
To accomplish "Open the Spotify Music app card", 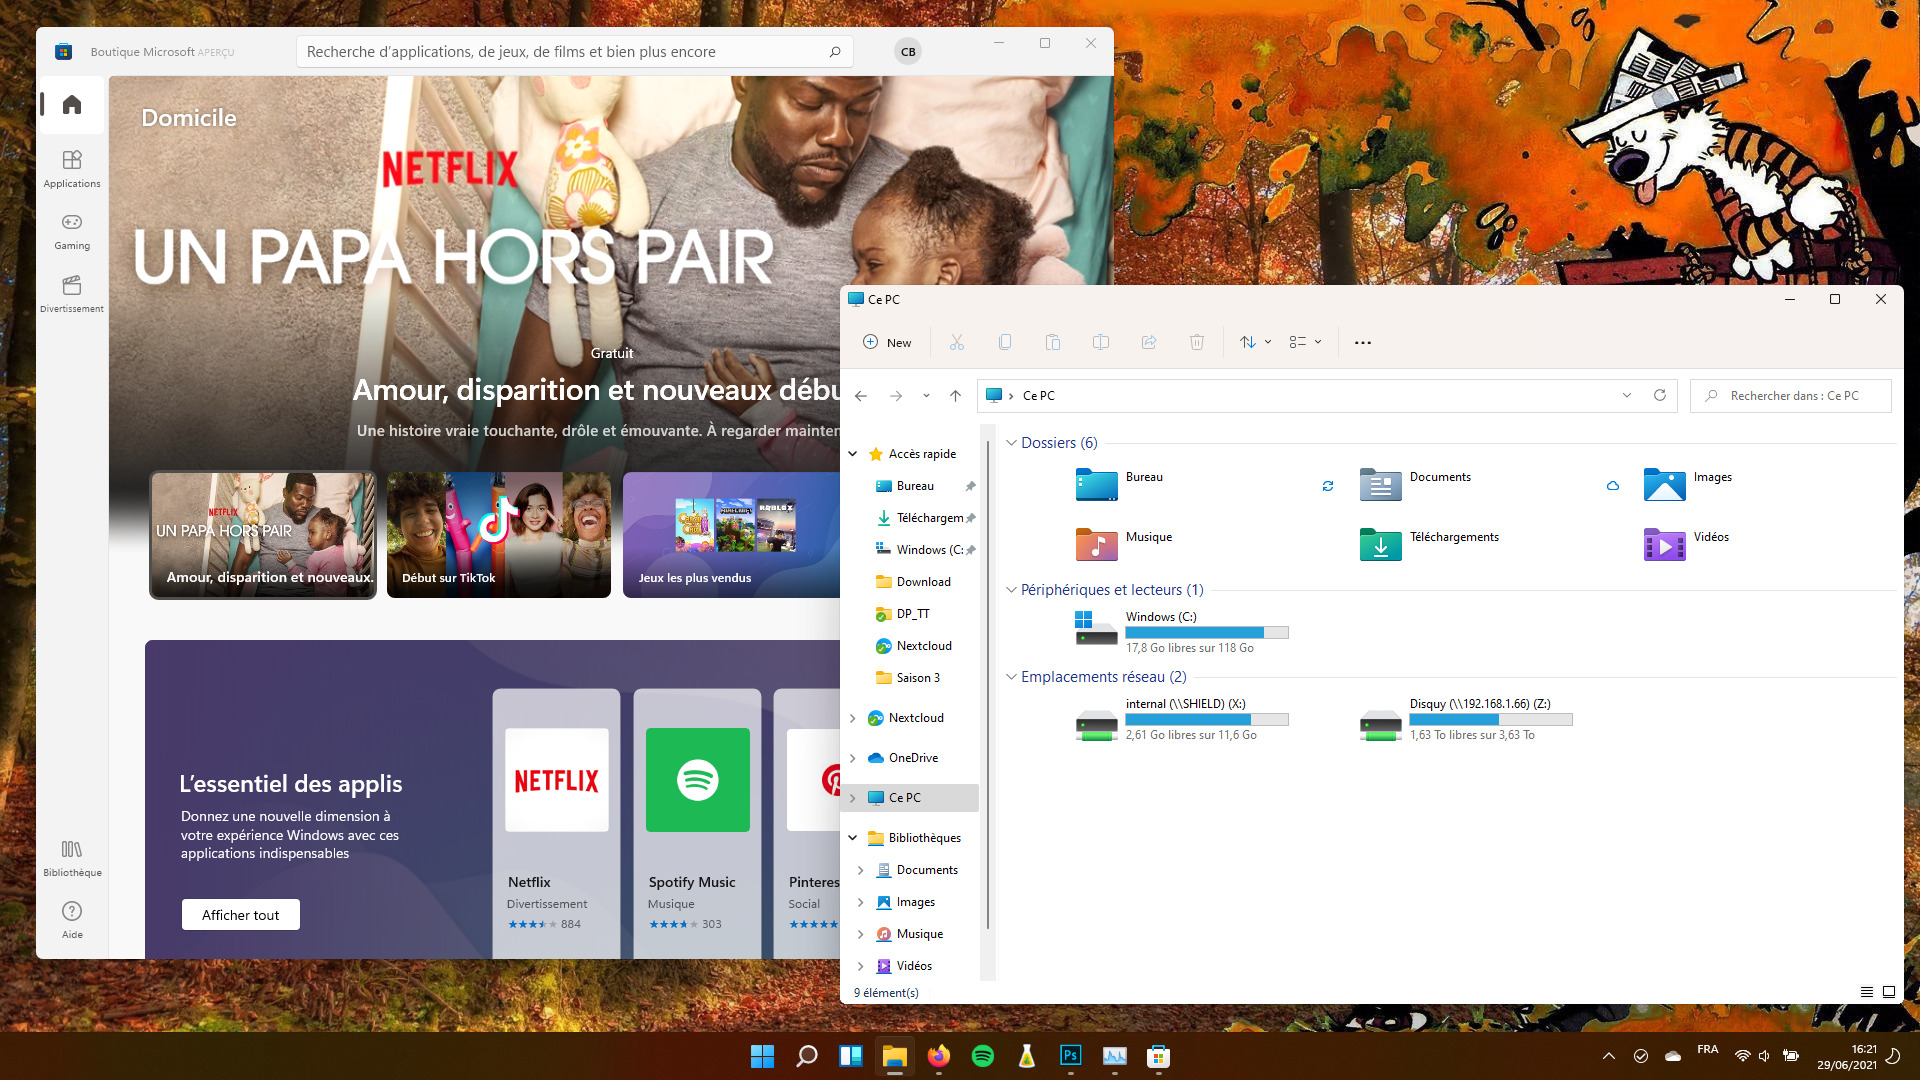I will (697, 822).
